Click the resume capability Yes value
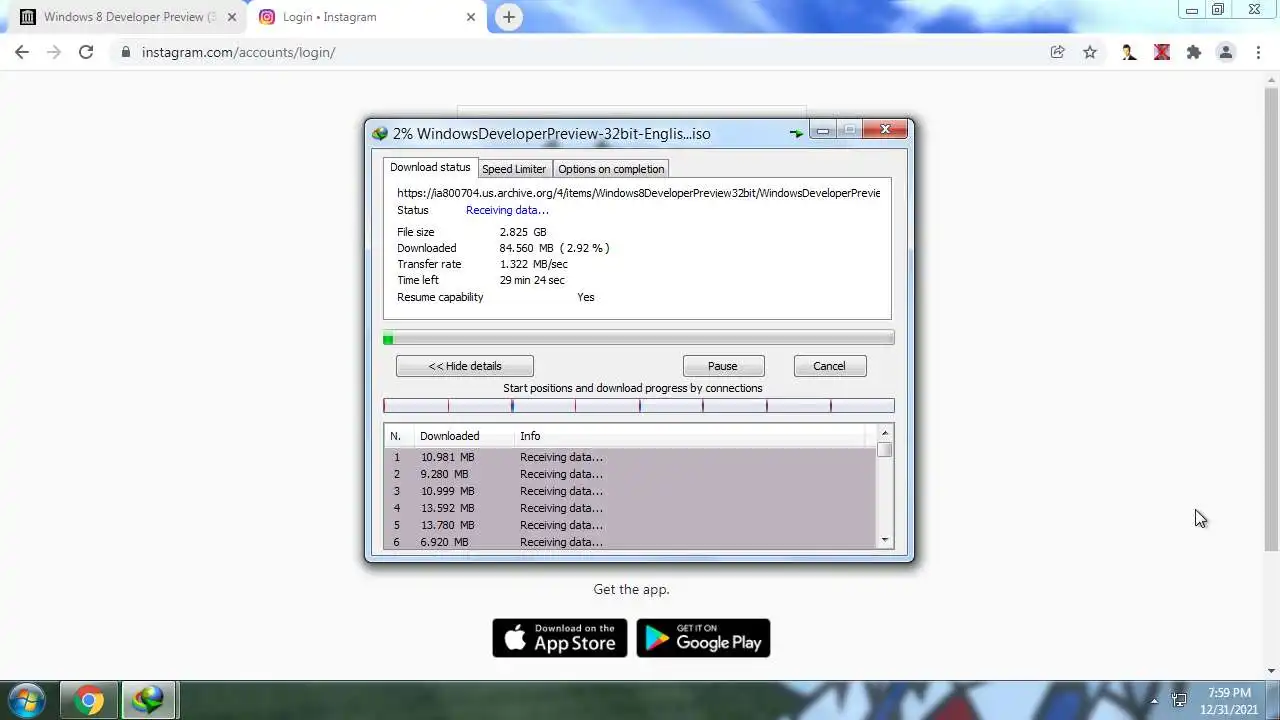 click(585, 297)
